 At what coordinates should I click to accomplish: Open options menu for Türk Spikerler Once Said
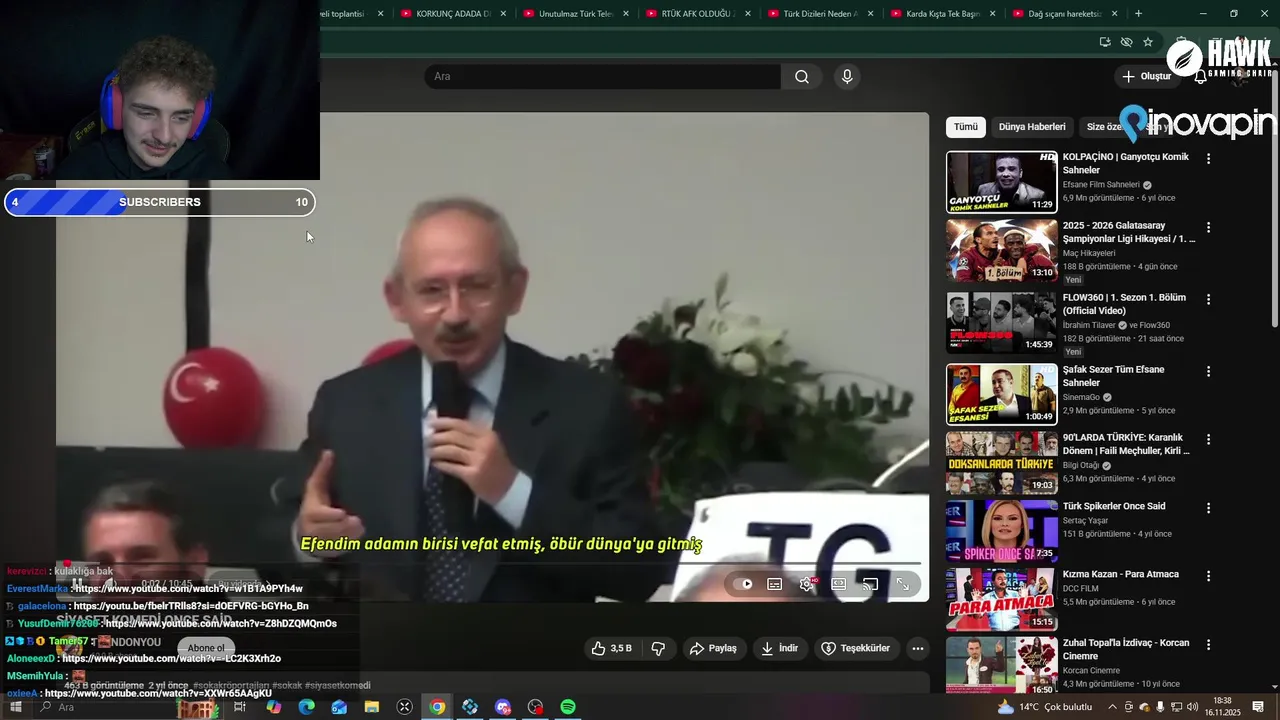pos(1208,508)
